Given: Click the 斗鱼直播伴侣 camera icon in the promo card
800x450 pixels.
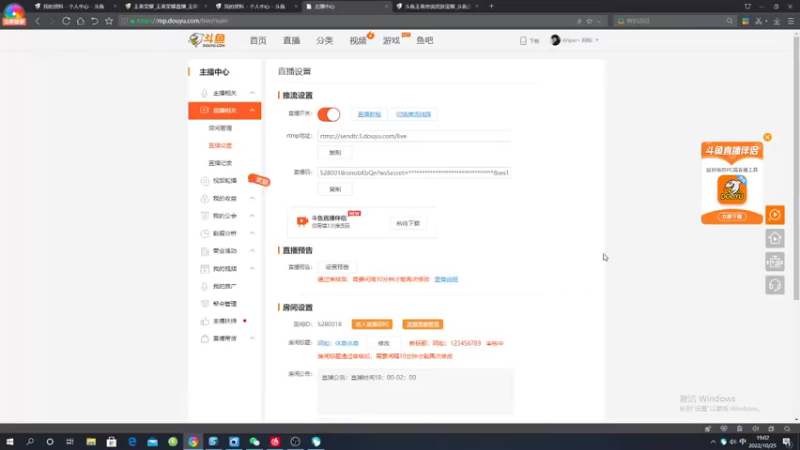Looking at the screenshot, I should [x=302, y=221].
